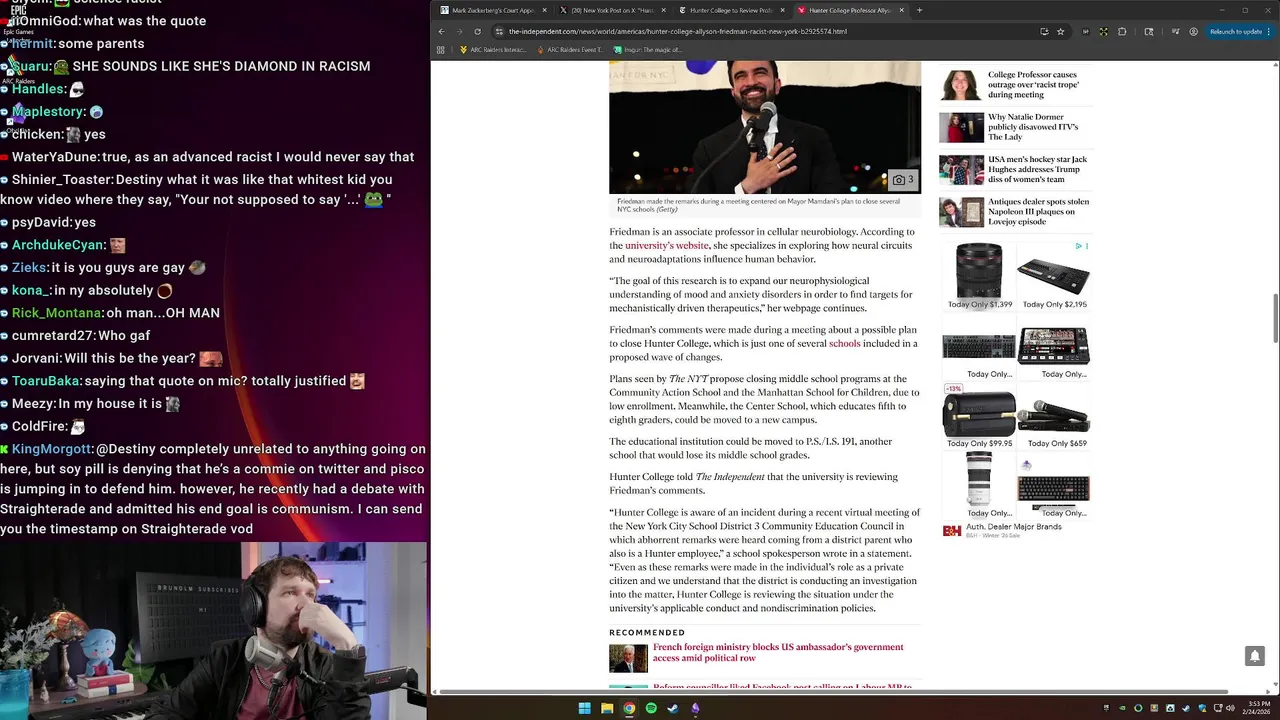Switch to Hunter College to Review tab
Image resolution: width=1280 pixels, height=720 pixels.
pyautogui.click(x=732, y=10)
